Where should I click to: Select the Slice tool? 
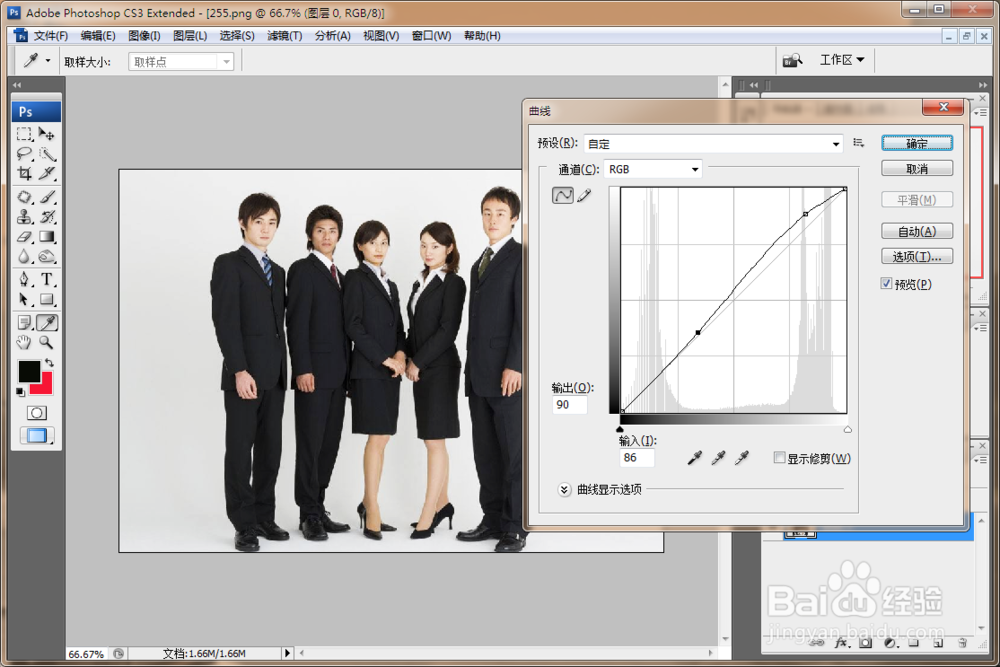(47, 173)
